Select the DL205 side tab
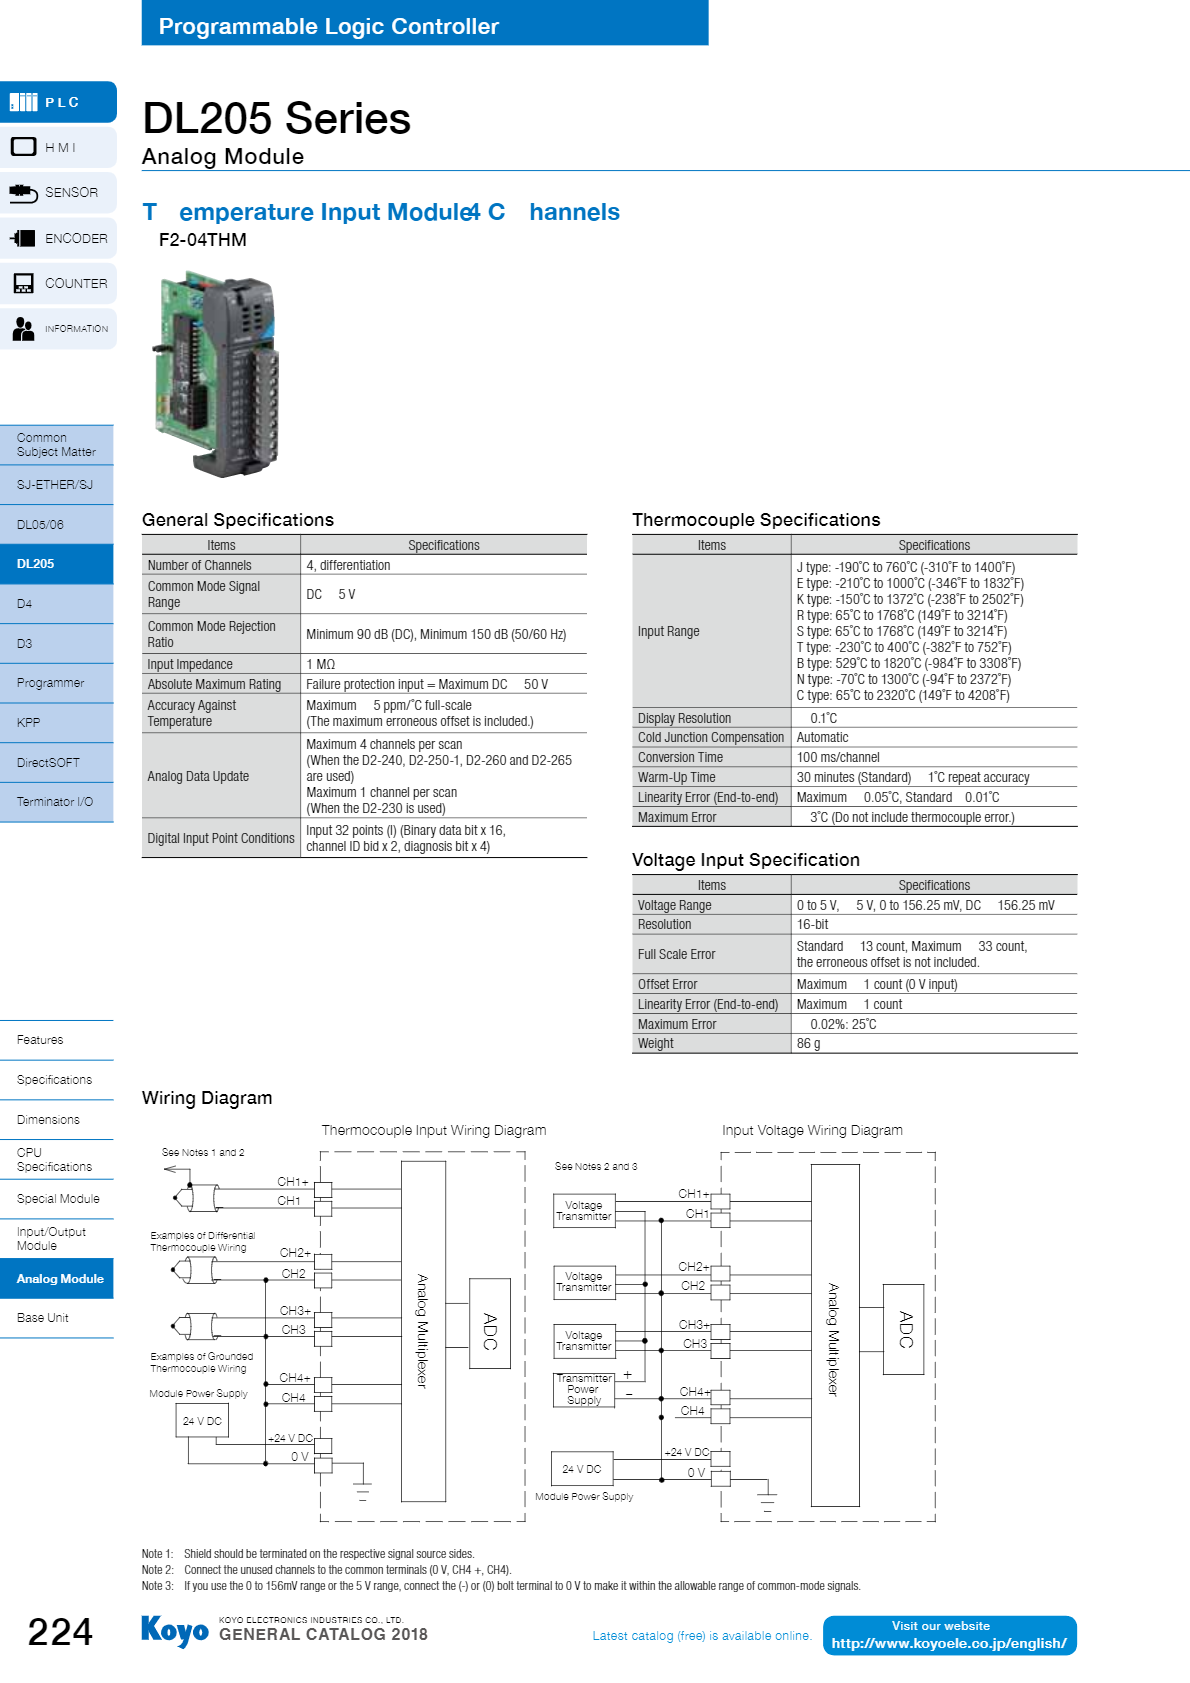The height and width of the screenshot is (1683, 1190). tap(57, 564)
